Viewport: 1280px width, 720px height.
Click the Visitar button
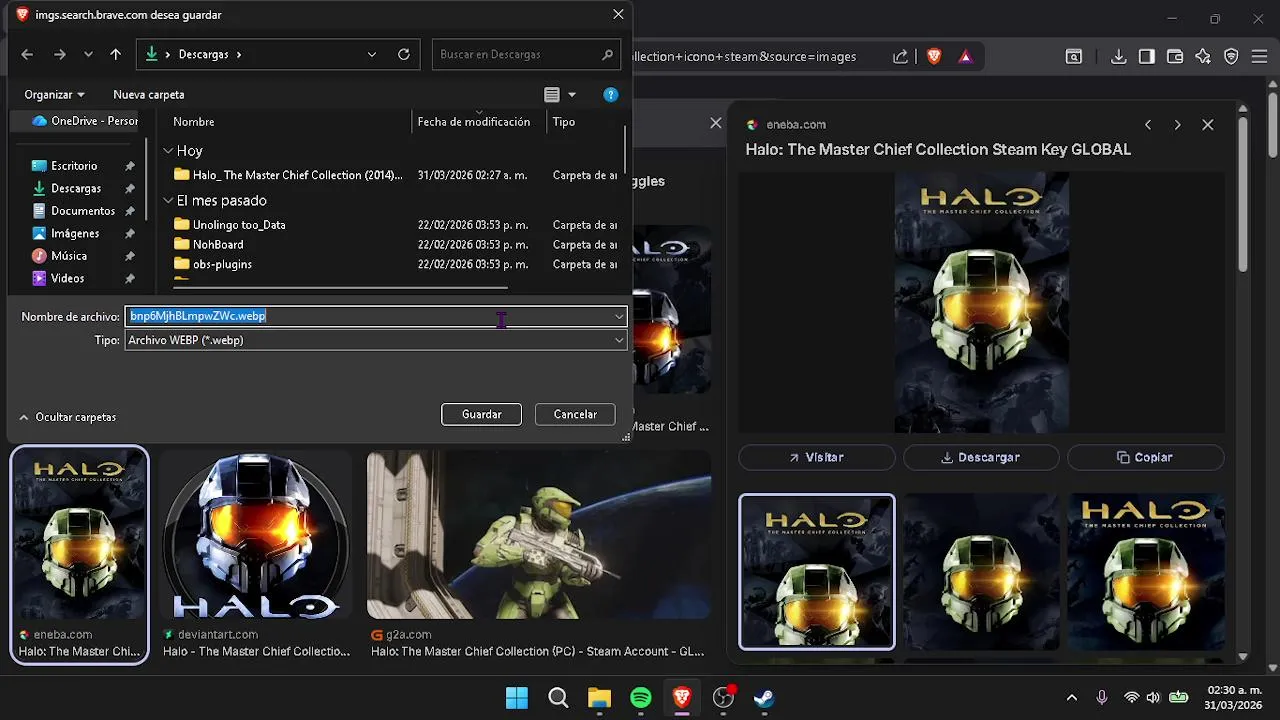tap(816, 457)
